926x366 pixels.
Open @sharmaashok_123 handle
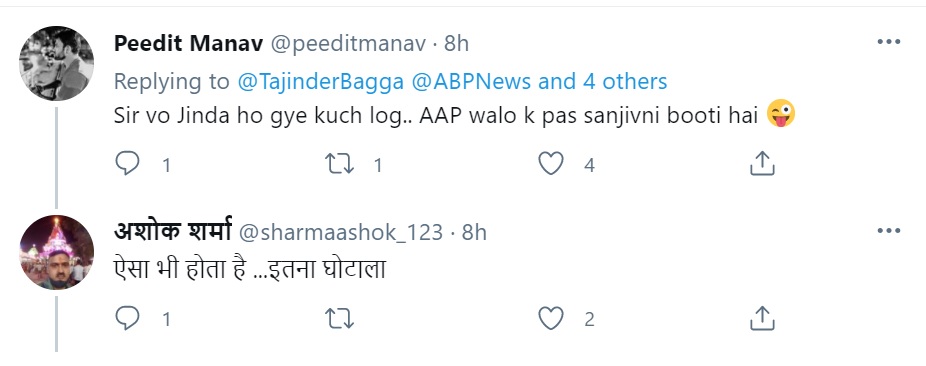coord(340,233)
